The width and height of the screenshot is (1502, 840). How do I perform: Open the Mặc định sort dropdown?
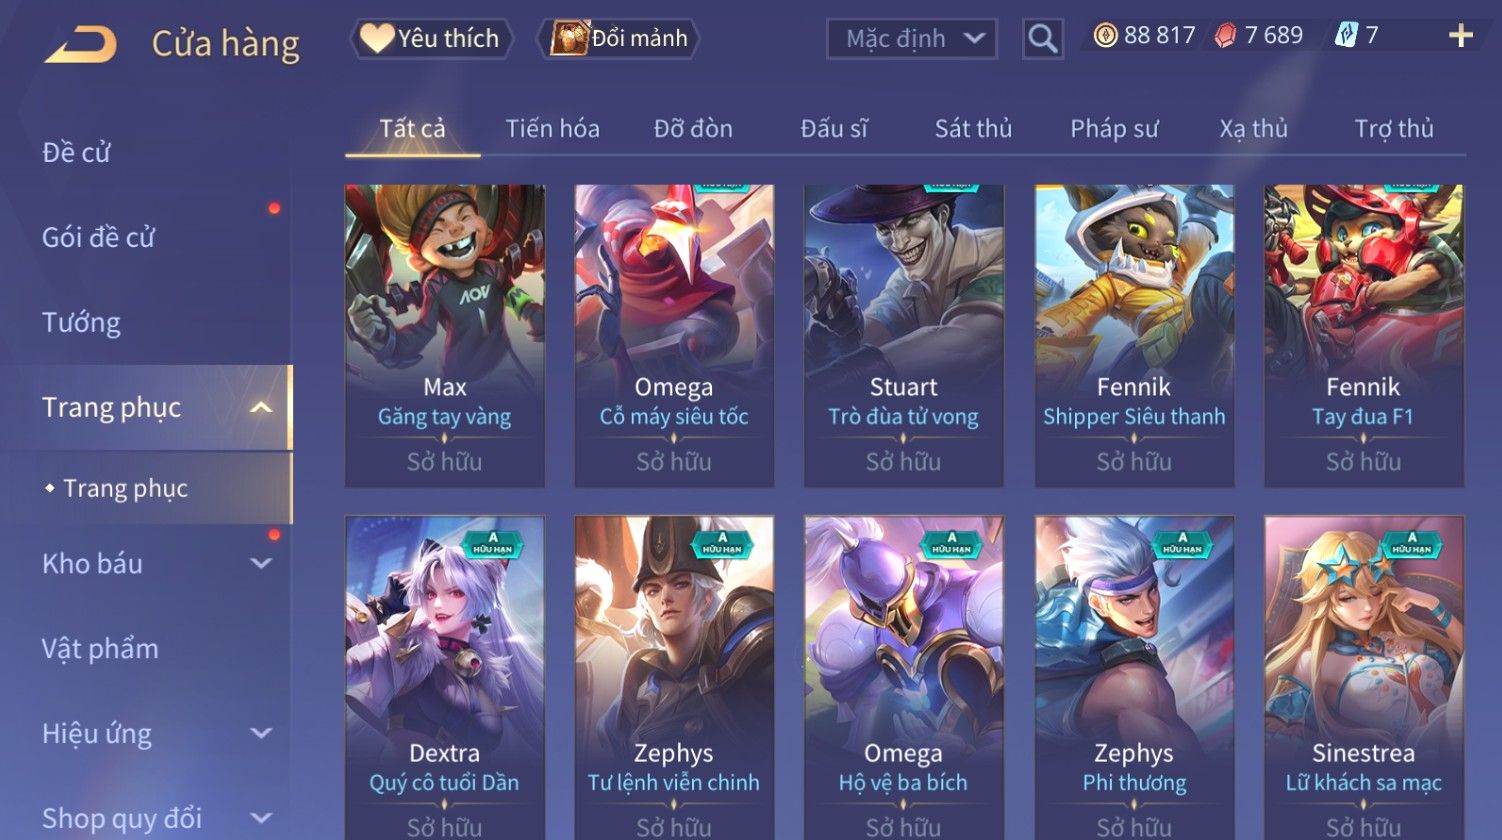[x=911, y=39]
